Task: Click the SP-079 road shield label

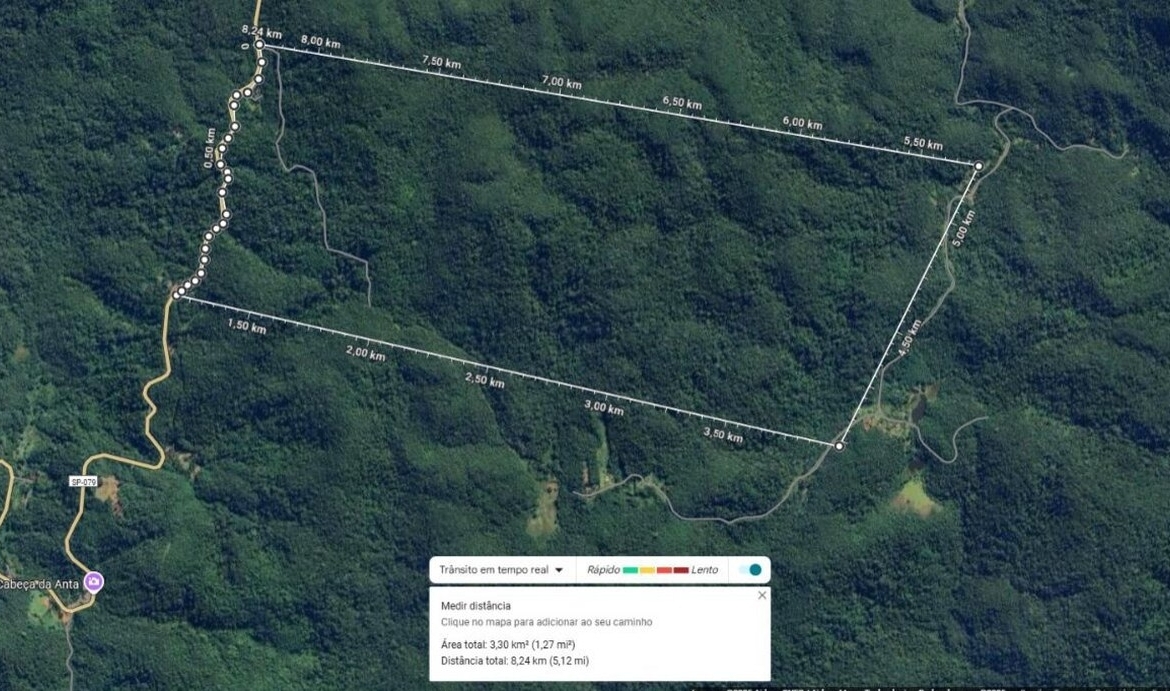Action: [84, 482]
